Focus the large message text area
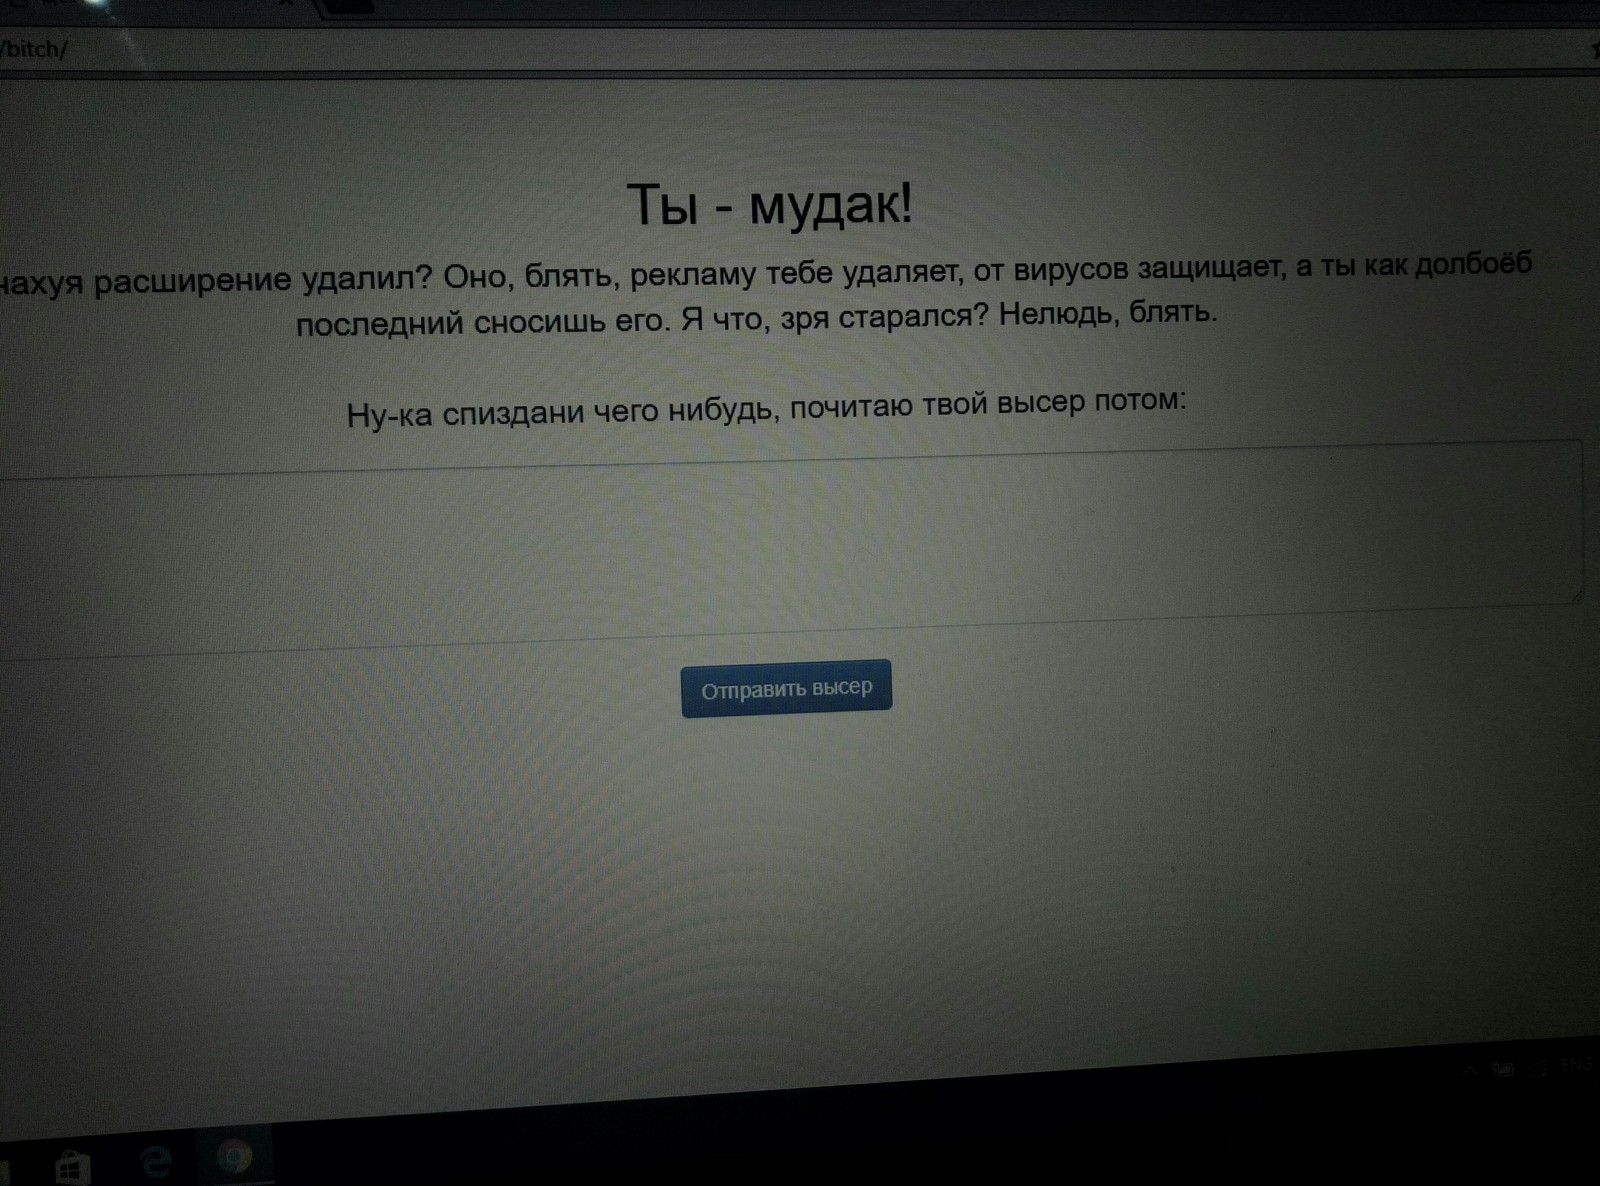This screenshot has width=1600, height=1186. (x=790, y=548)
